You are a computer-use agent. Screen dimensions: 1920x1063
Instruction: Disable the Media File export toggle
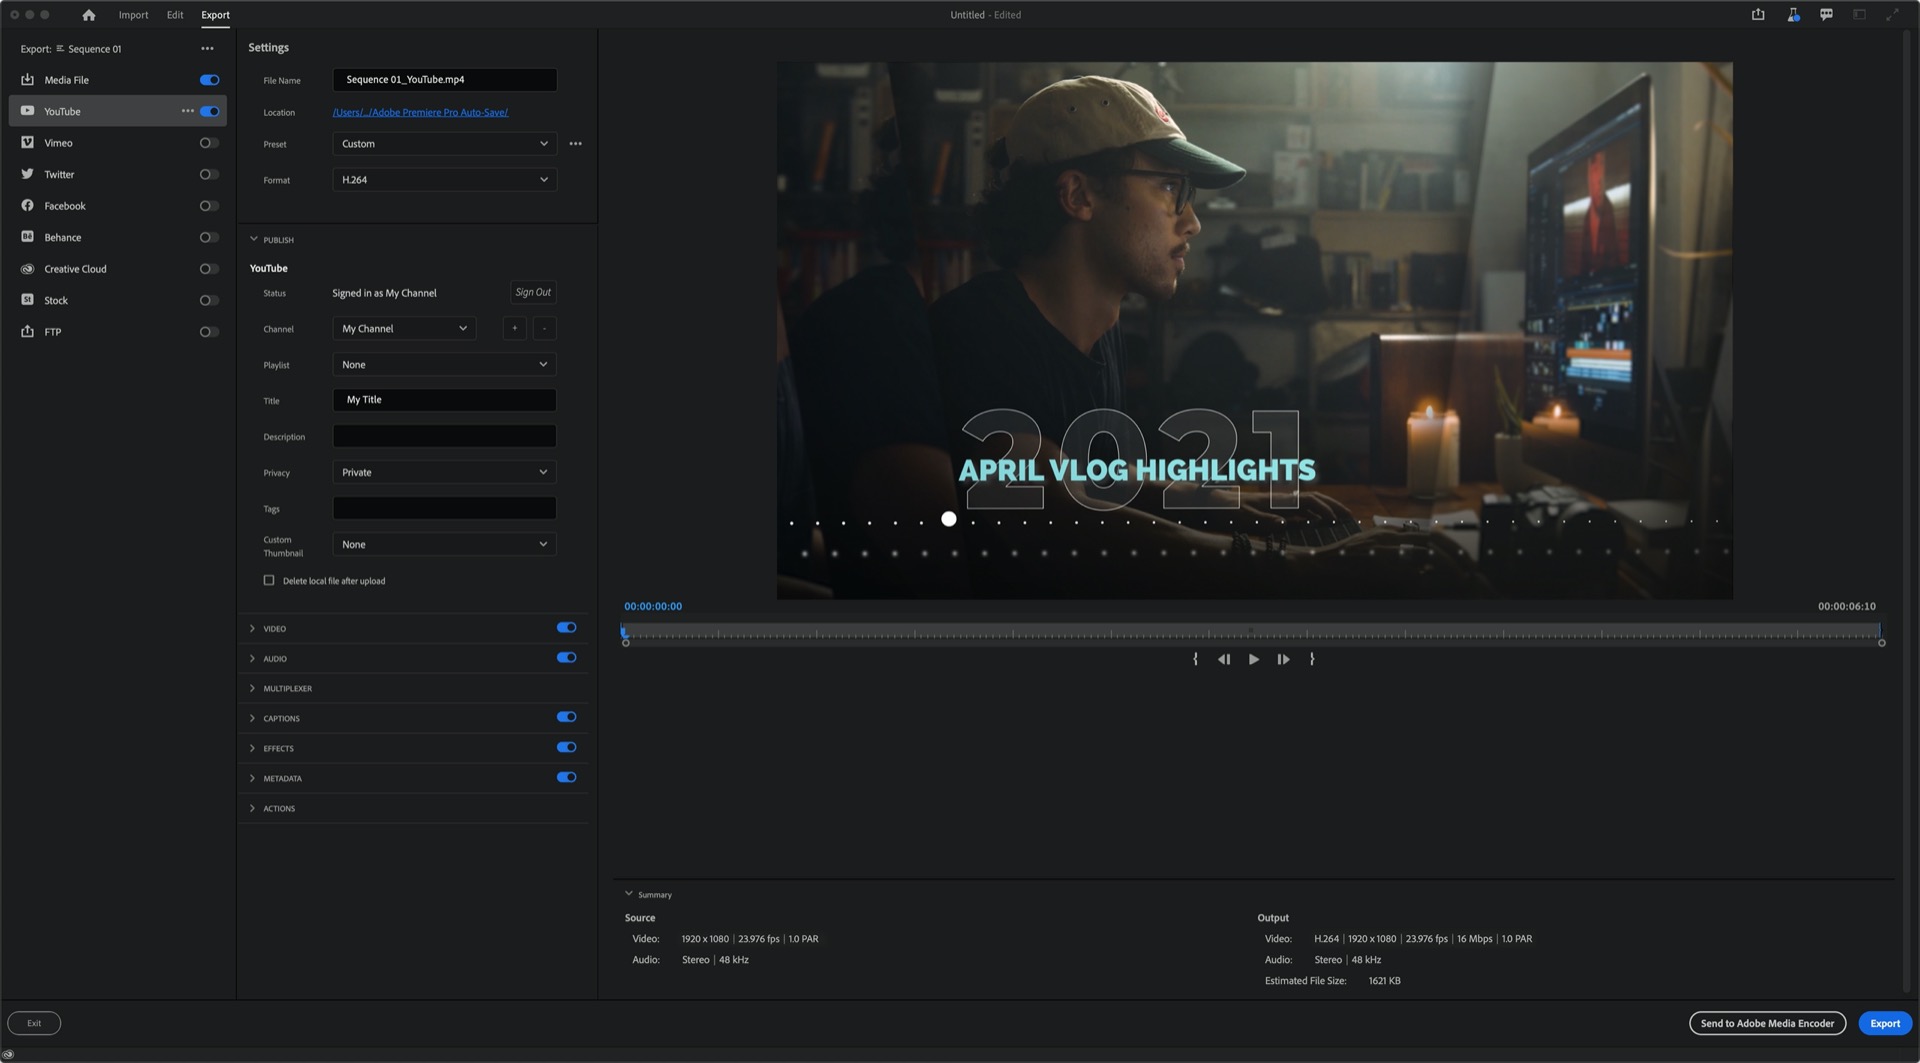(x=209, y=79)
